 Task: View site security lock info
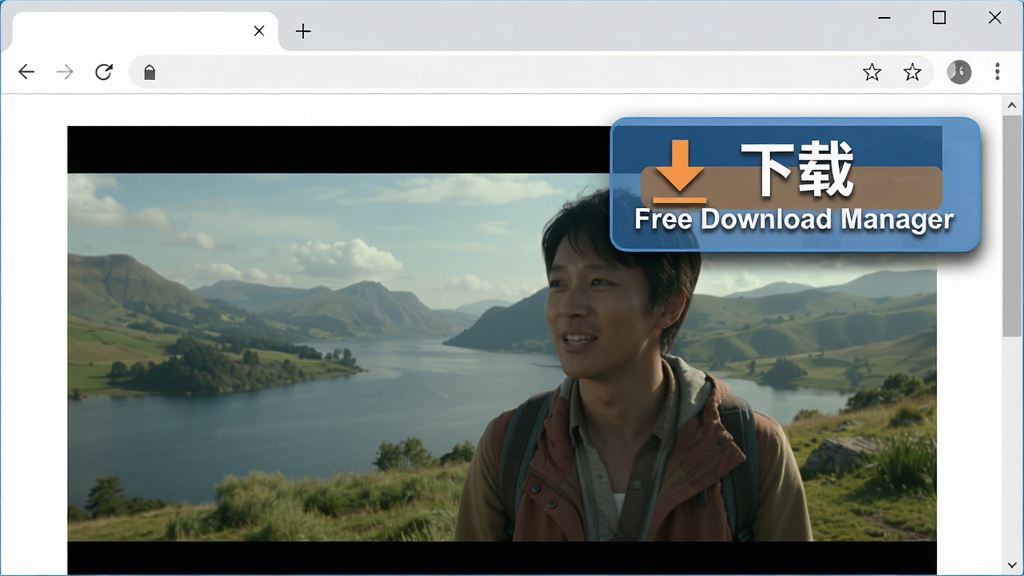pyautogui.click(x=150, y=72)
